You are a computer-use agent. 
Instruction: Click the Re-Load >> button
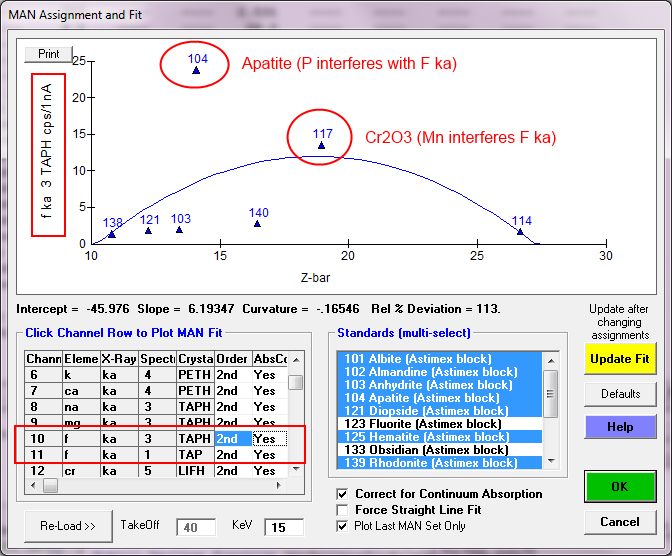click(x=68, y=524)
